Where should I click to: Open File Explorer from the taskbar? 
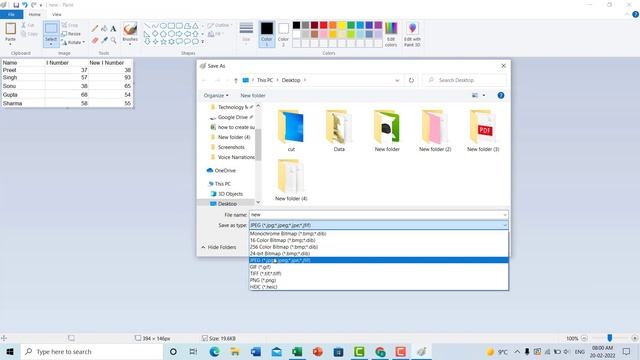[235, 351]
